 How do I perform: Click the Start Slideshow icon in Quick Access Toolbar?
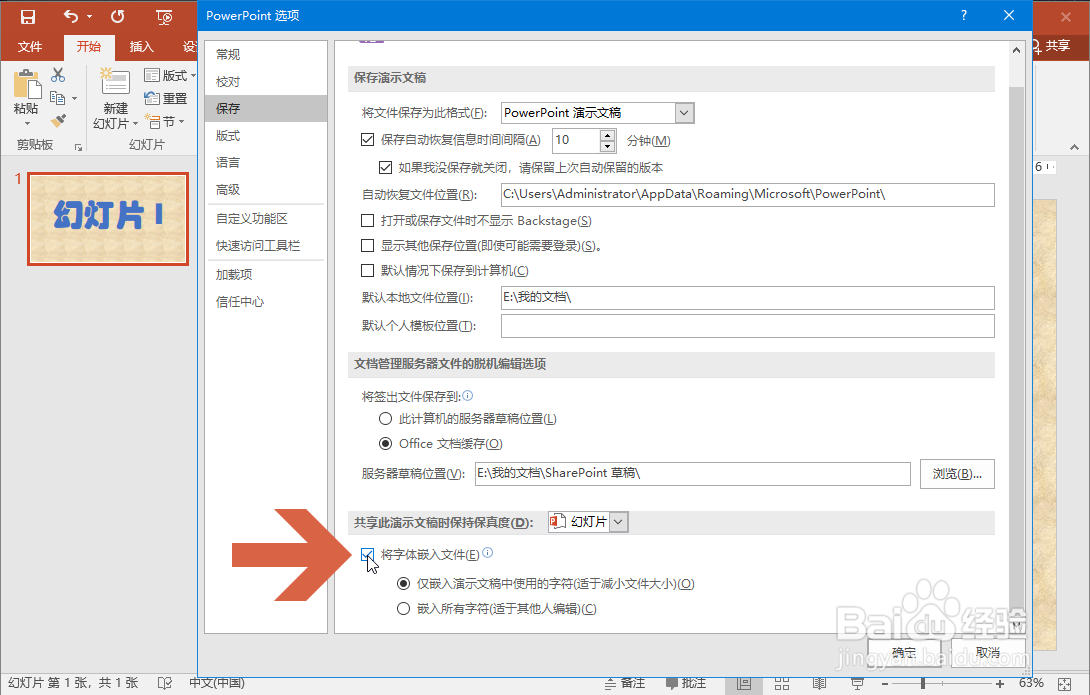point(163,15)
